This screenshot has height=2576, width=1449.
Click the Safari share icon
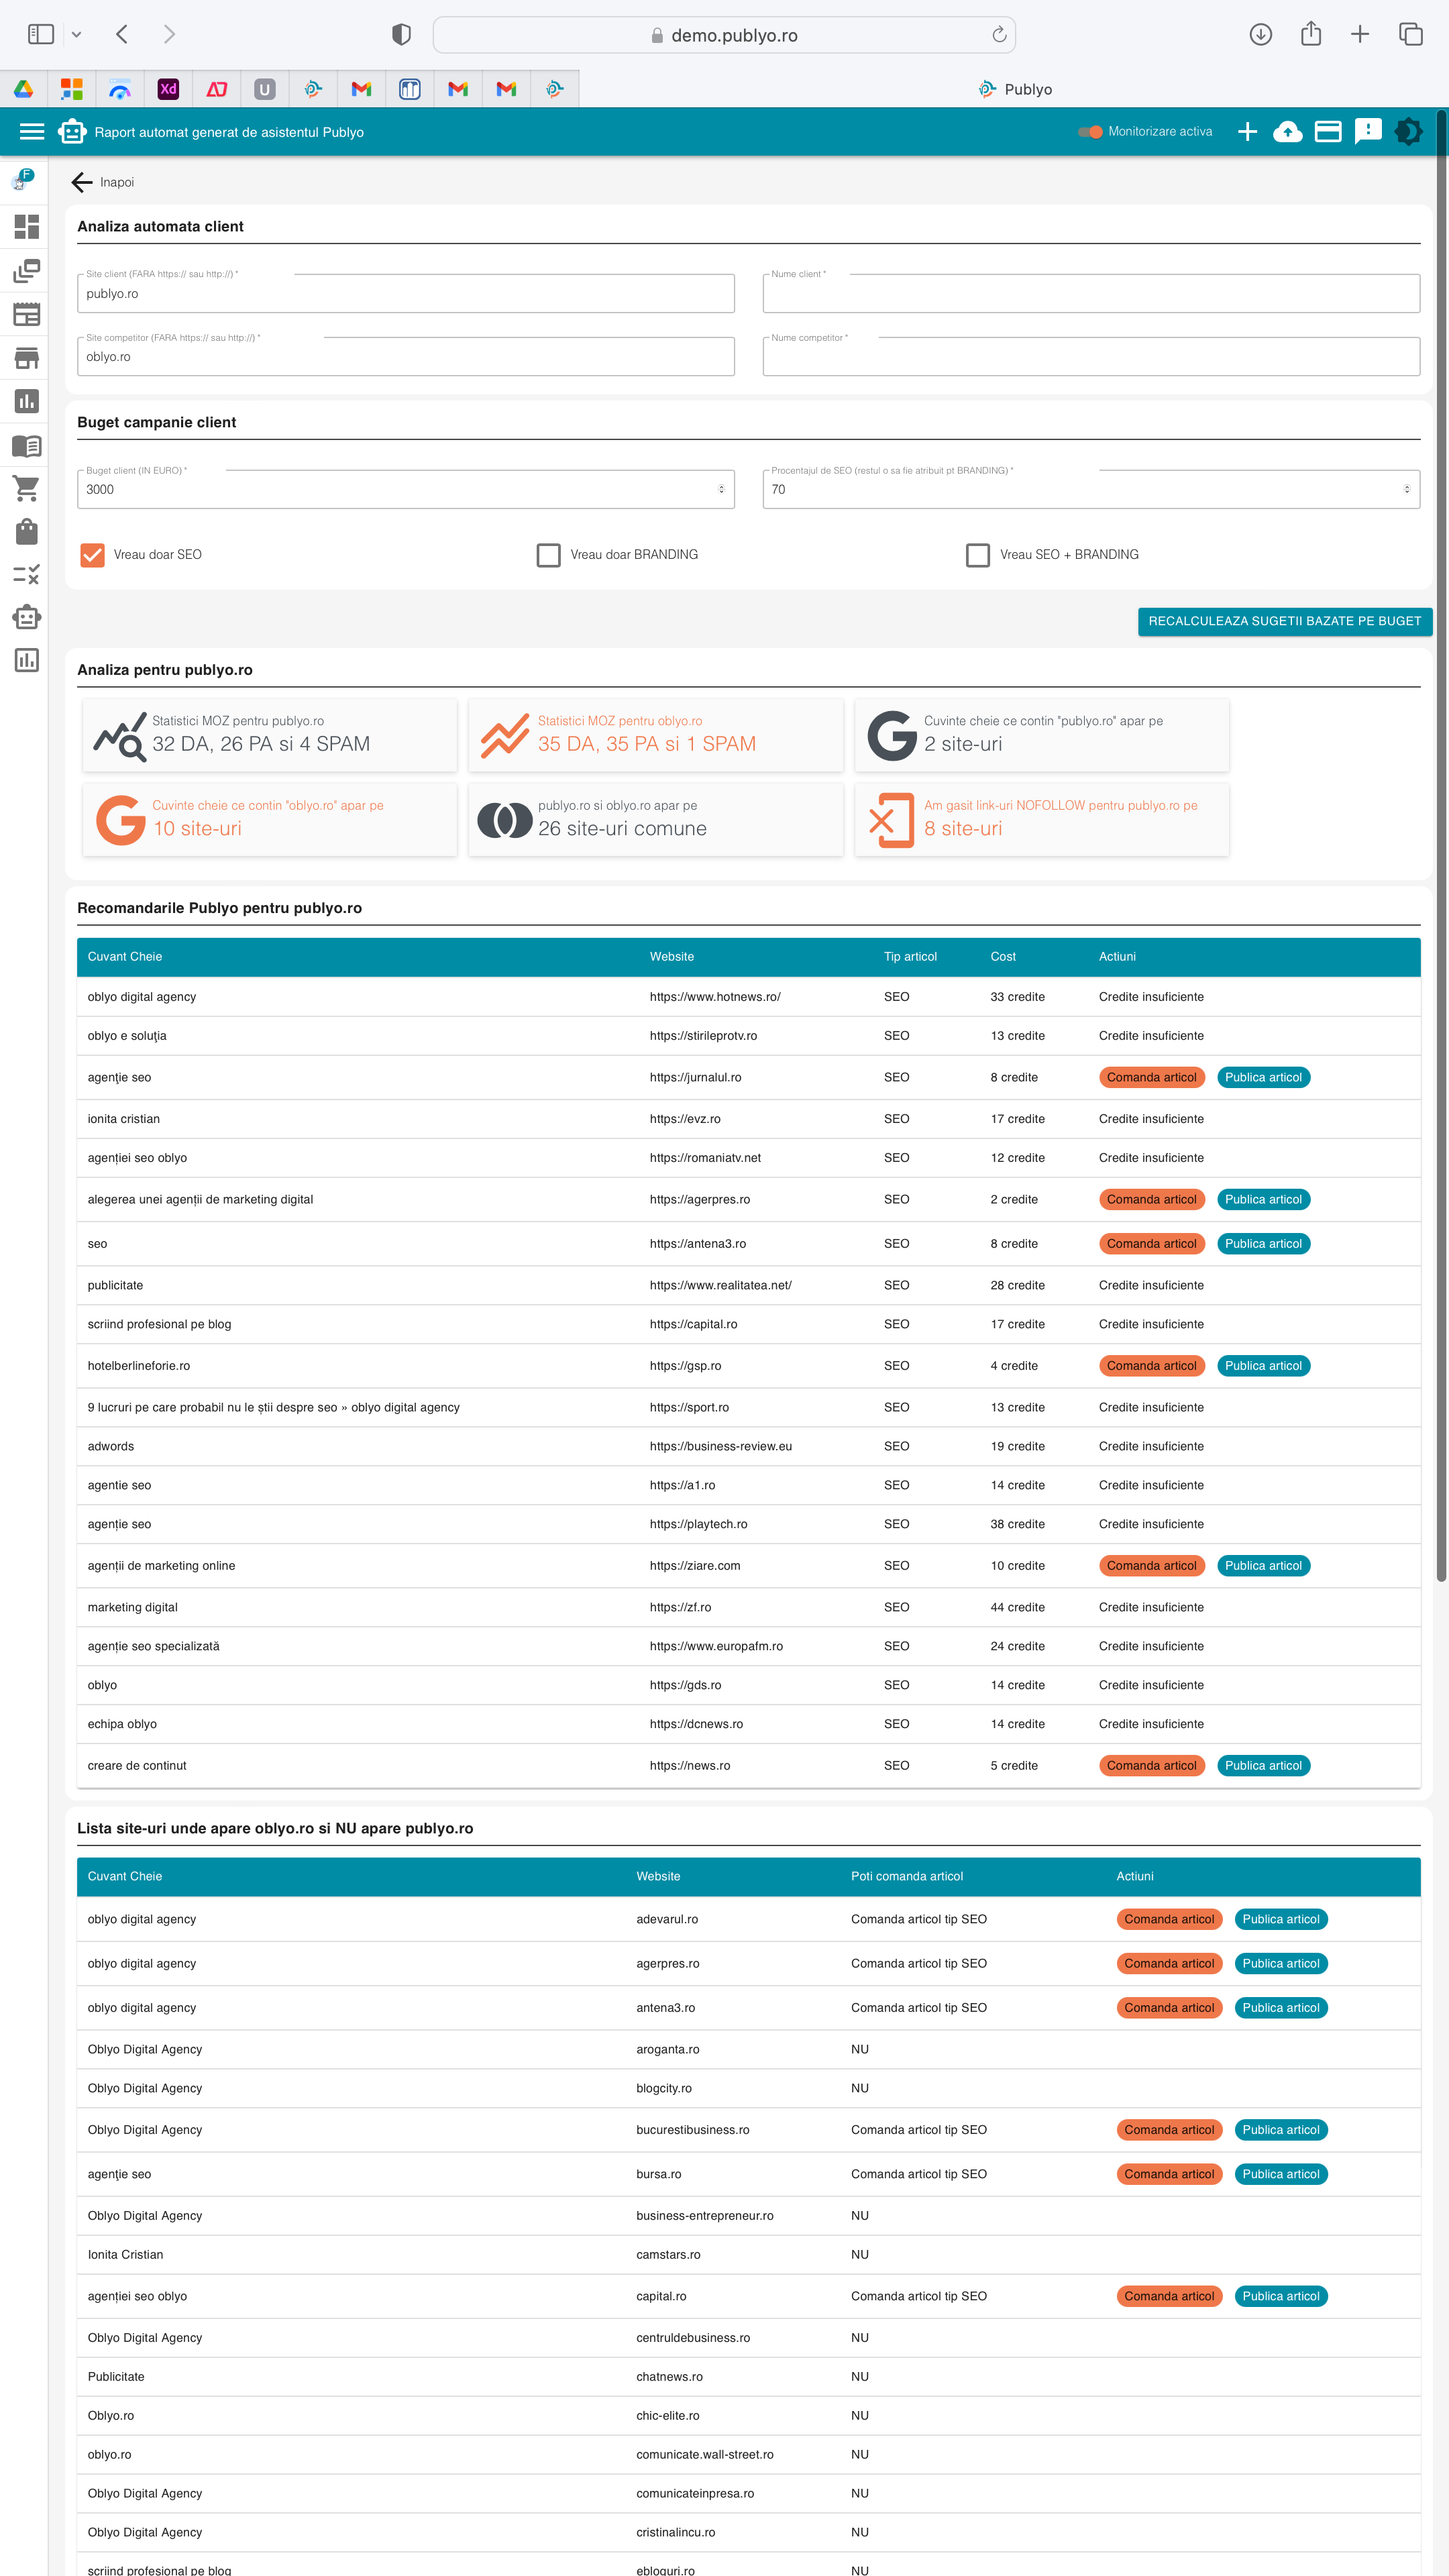point(1311,34)
